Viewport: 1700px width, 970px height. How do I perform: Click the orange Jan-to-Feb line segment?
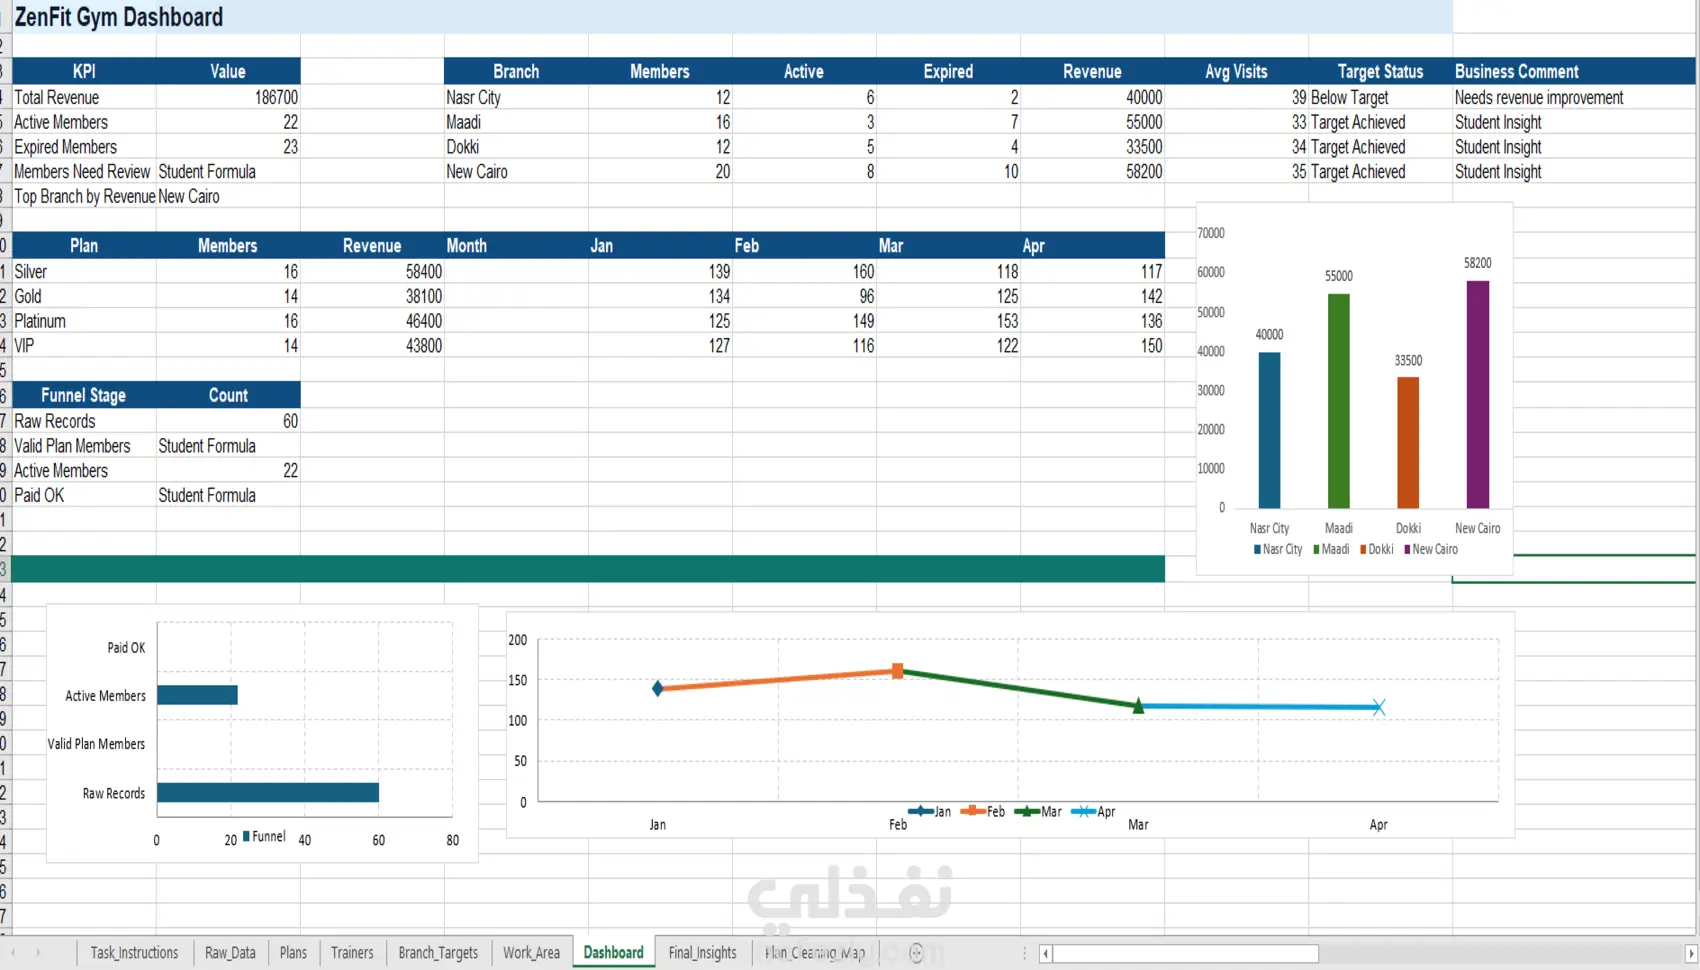pos(777,680)
